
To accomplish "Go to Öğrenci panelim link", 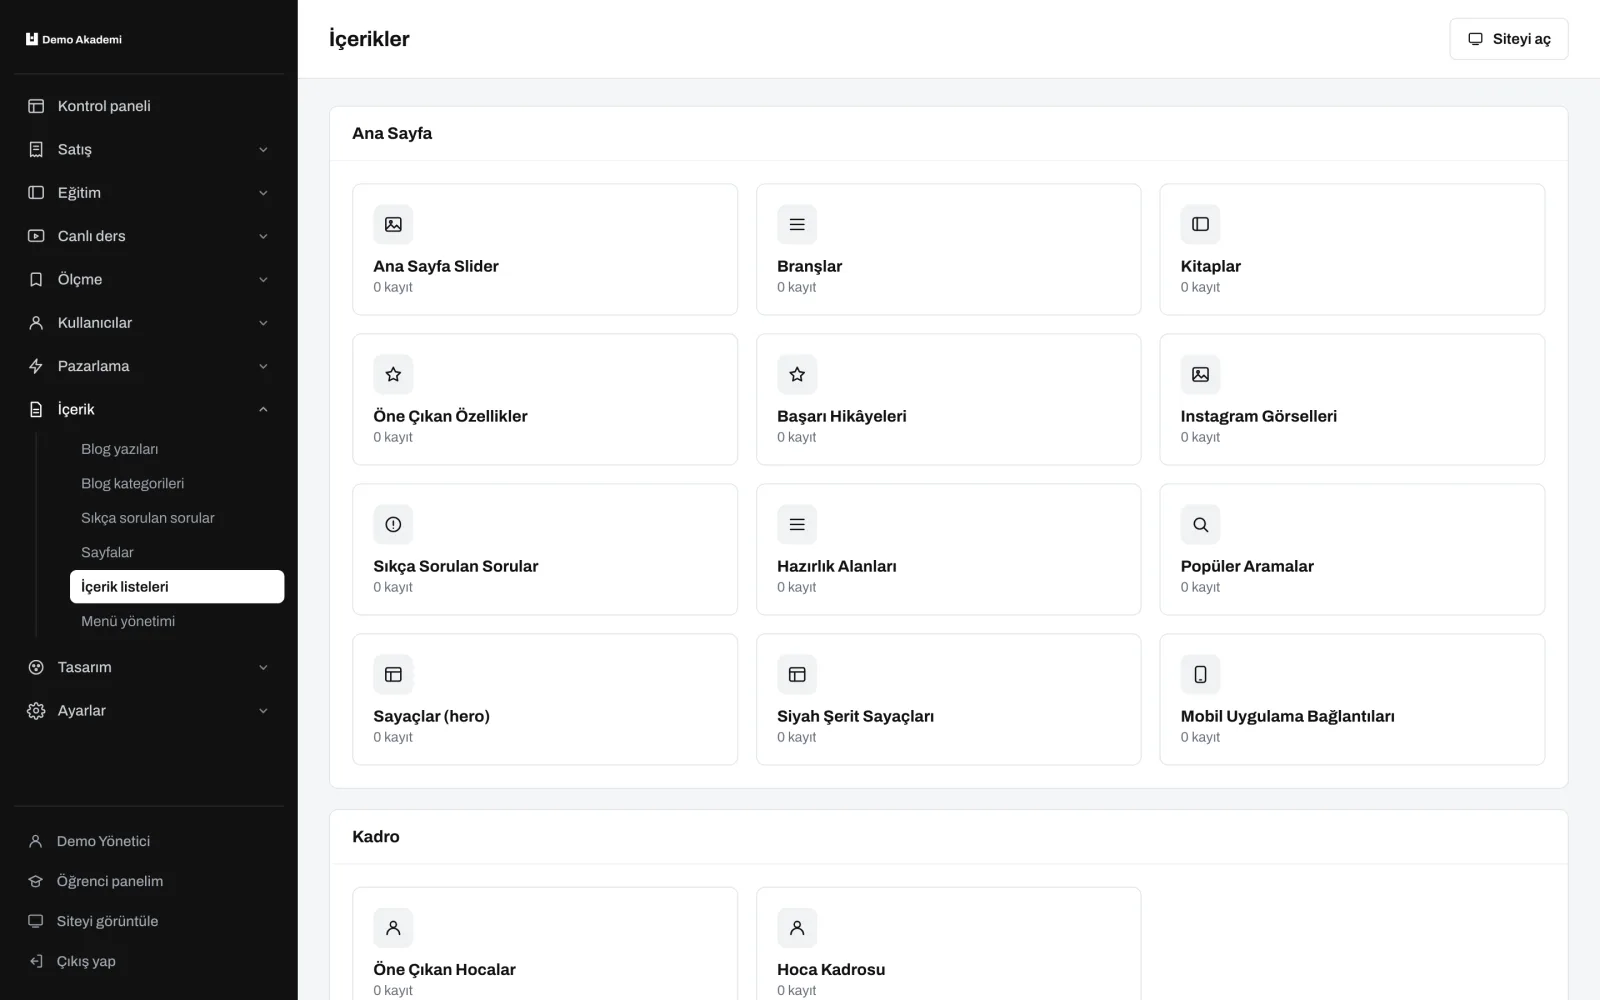I will pyautogui.click(x=149, y=881).
